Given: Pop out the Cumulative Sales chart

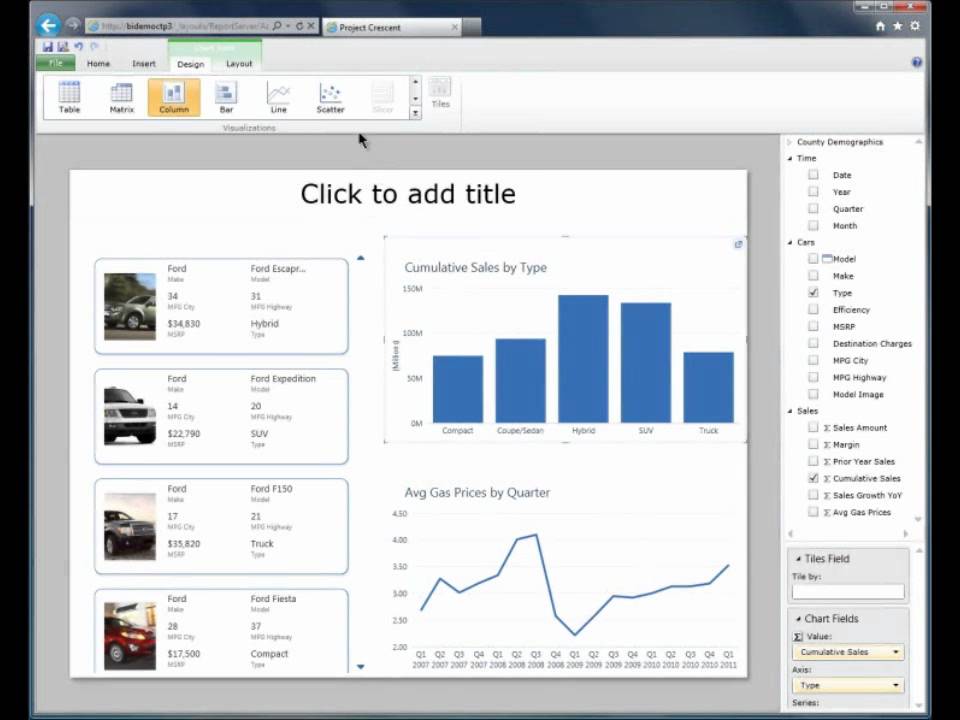Looking at the screenshot, I should (738, 244).
